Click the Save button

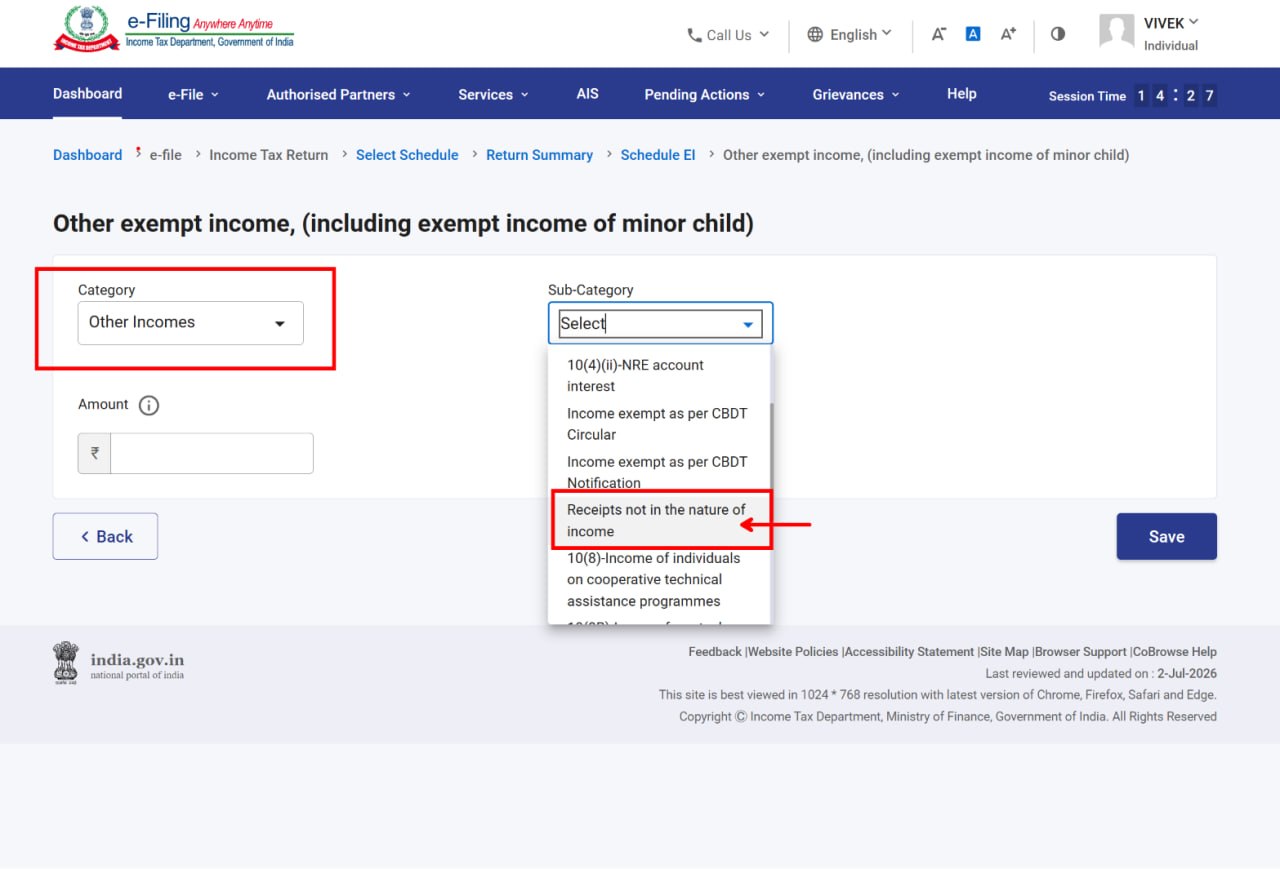1166,536
